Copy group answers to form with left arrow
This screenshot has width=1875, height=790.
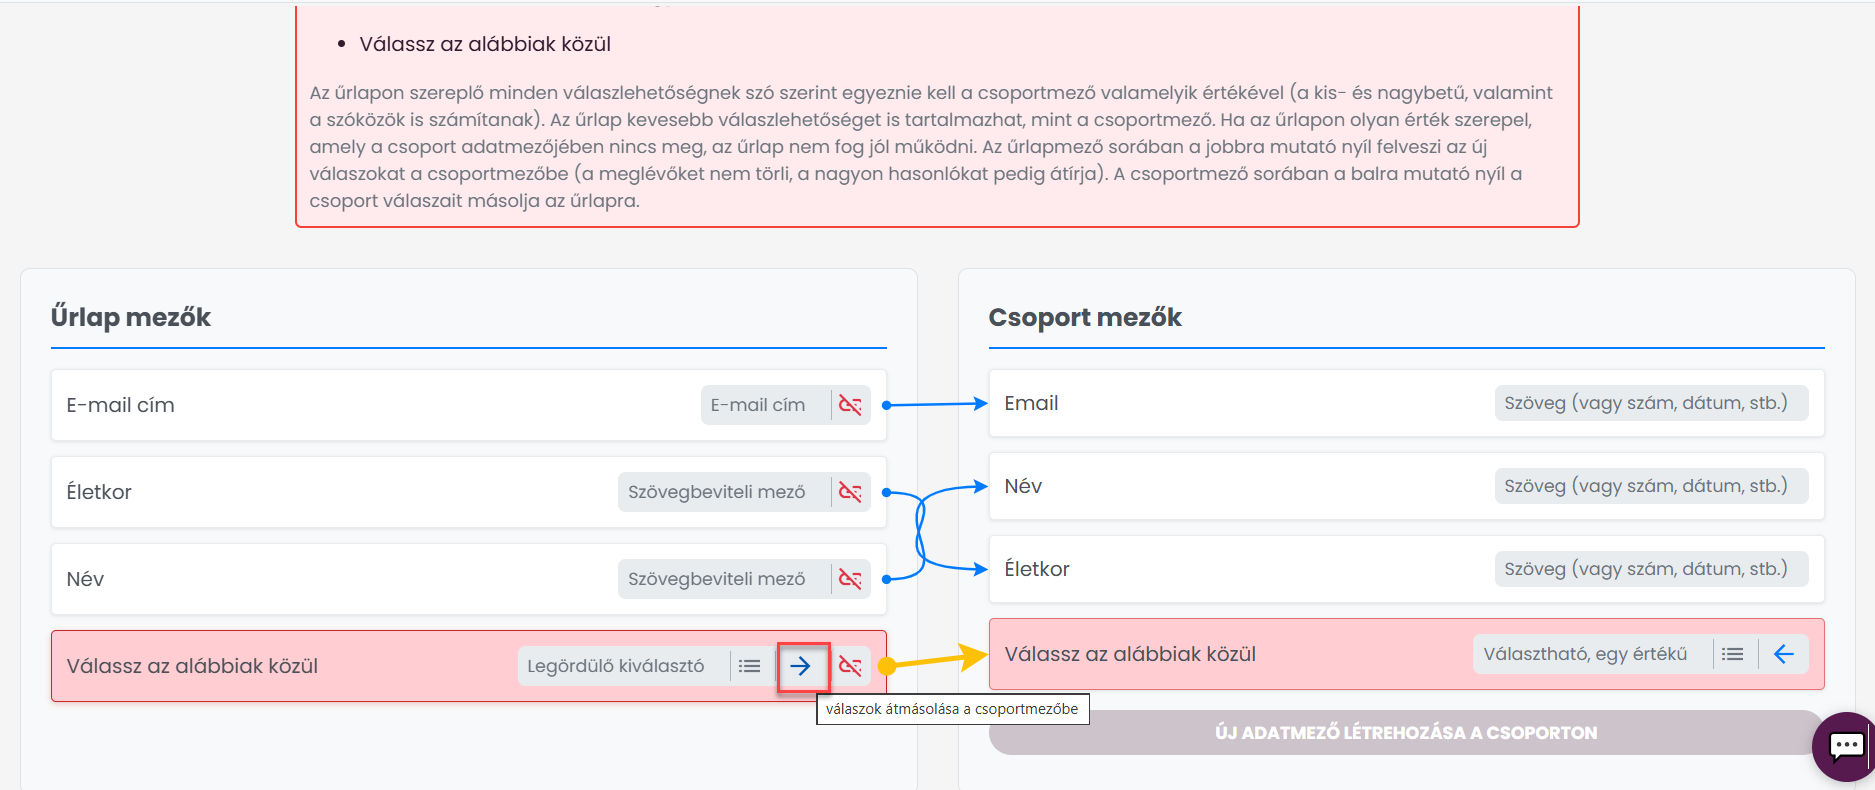click(x=1783, y=654)
